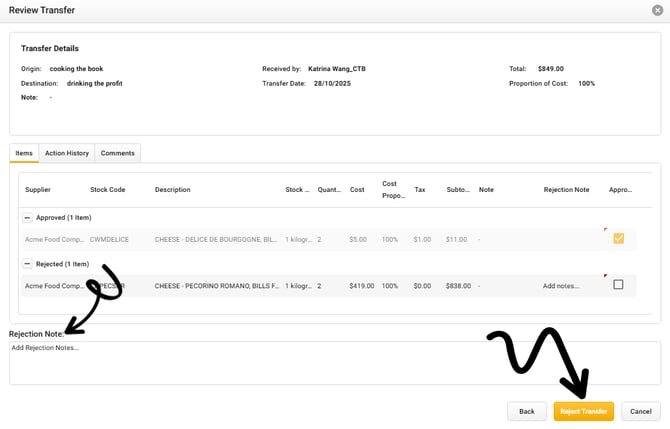
Task: Select the Pecorino Romano description cell
Action: tap(215, 286)
